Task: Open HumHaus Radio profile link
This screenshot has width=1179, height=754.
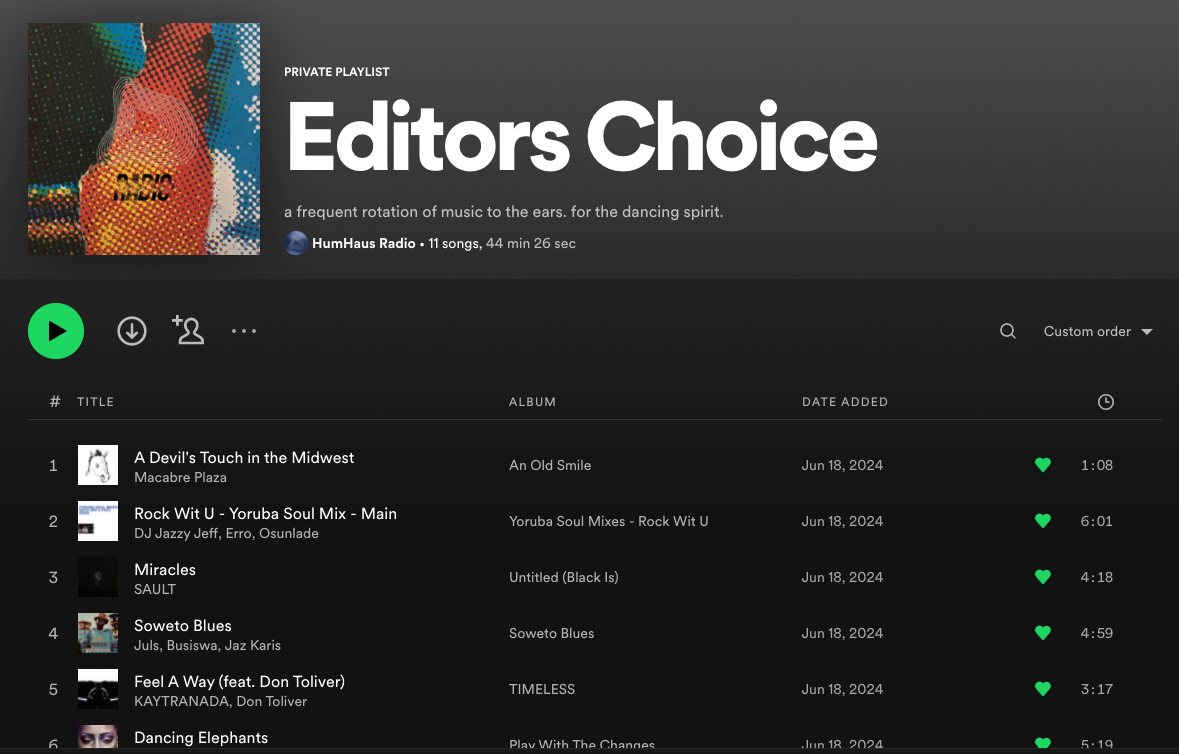Action: coord(363,243)
